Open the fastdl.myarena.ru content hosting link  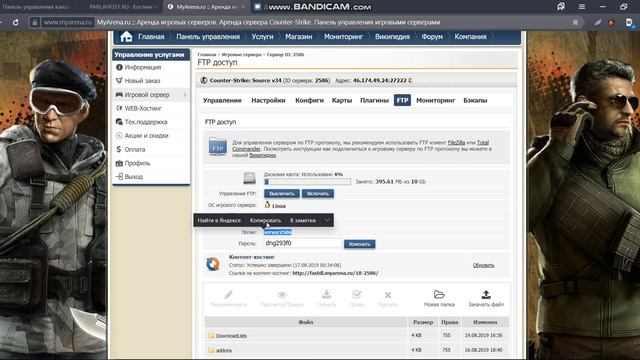(x=335, y=273)
